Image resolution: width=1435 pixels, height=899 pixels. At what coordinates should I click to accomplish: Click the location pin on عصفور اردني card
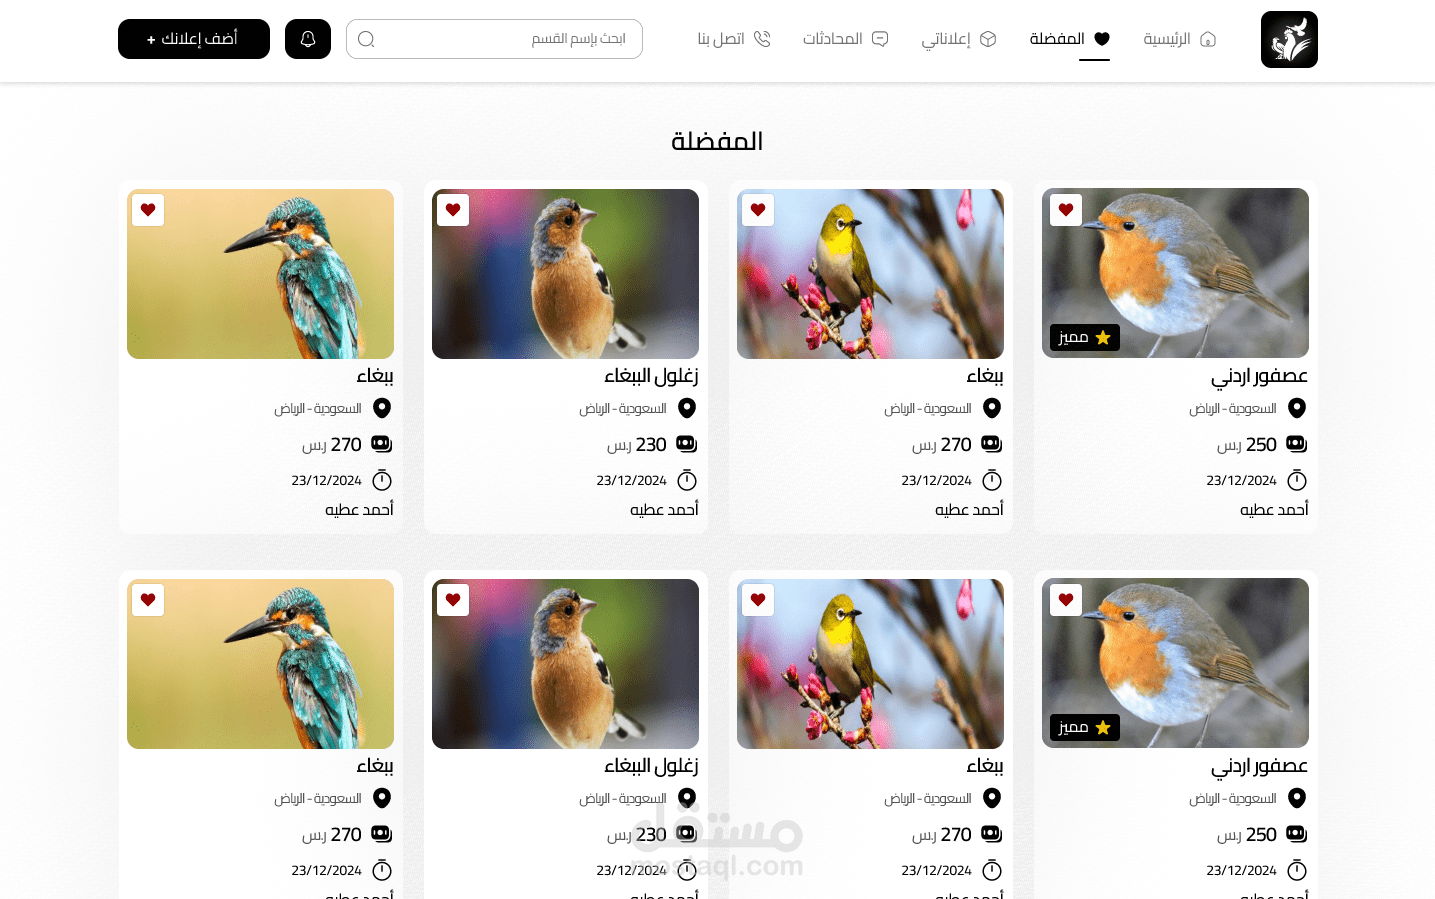pos(1297,408)
